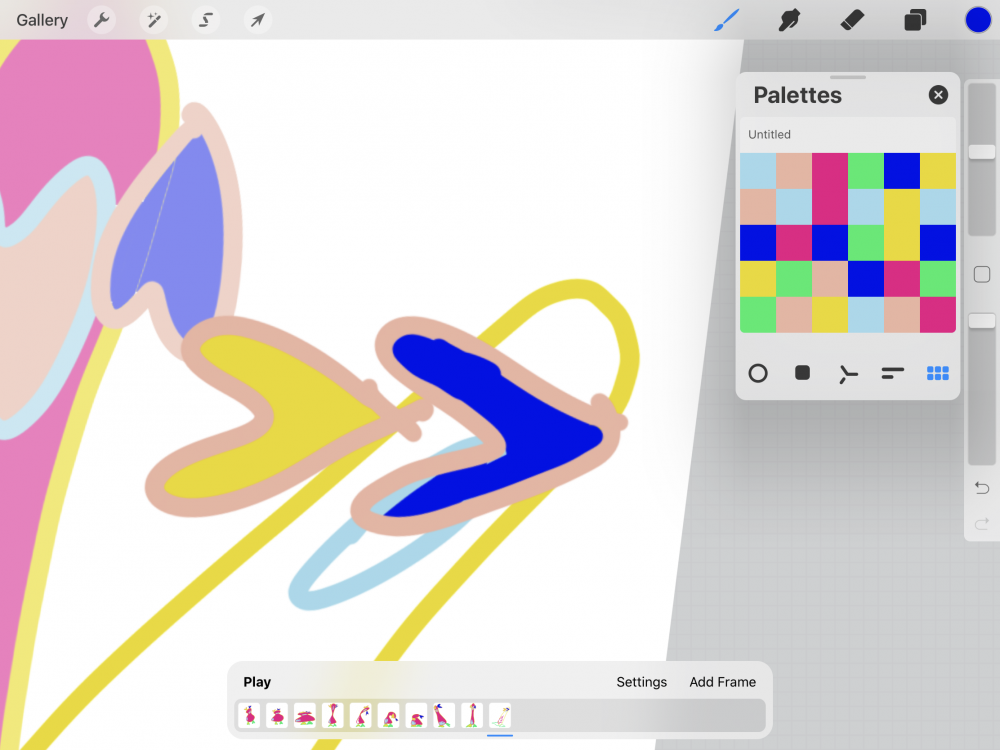Switch to the Disc color tab
This screenshot has height=750, width=1000.
tap(758, 373)
